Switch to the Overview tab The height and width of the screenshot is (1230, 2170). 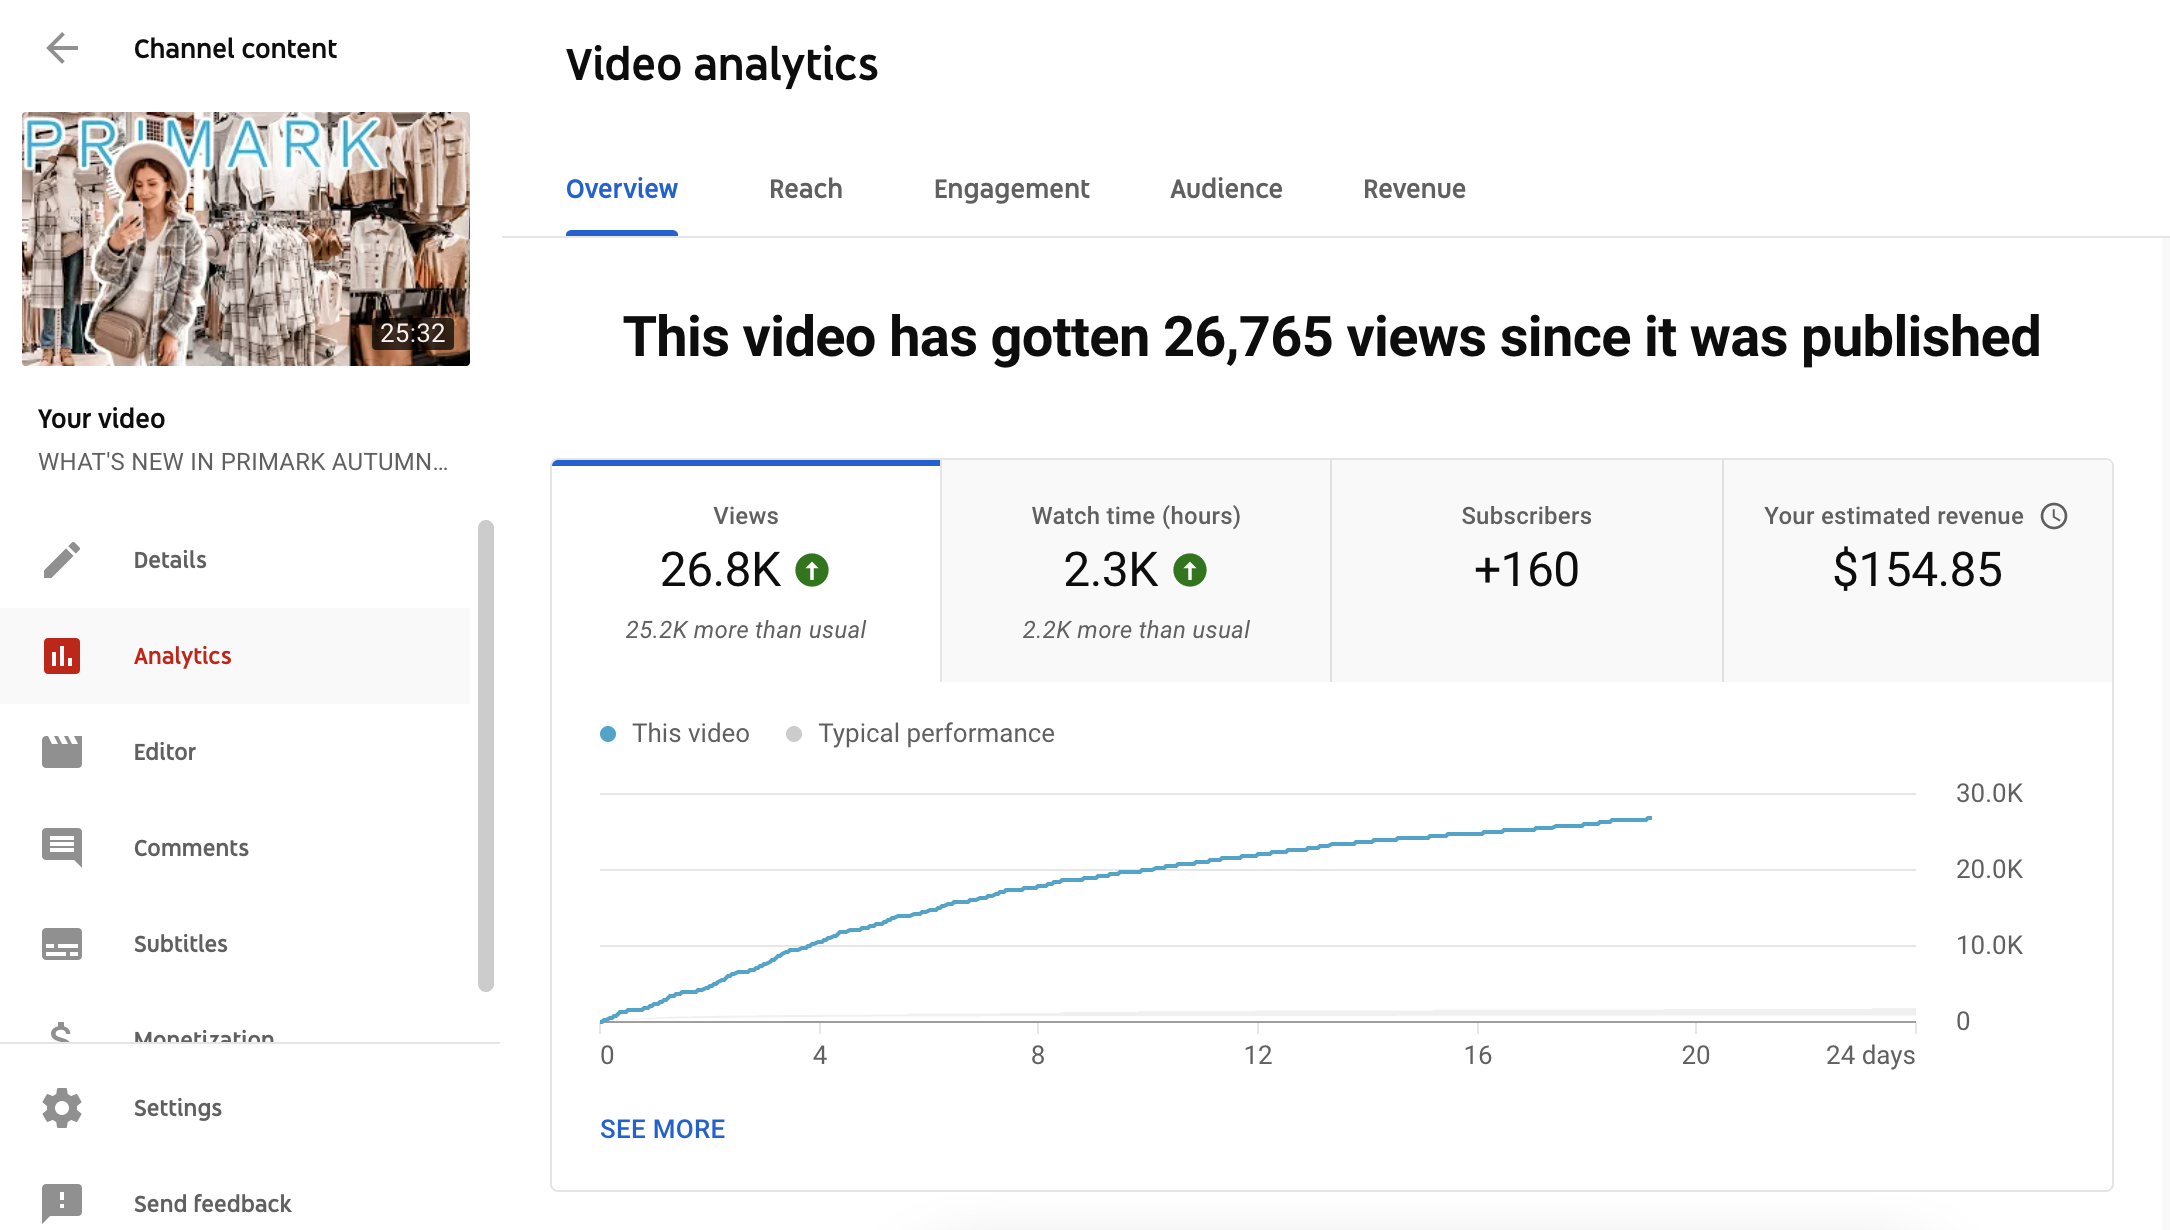coord(622,189)
